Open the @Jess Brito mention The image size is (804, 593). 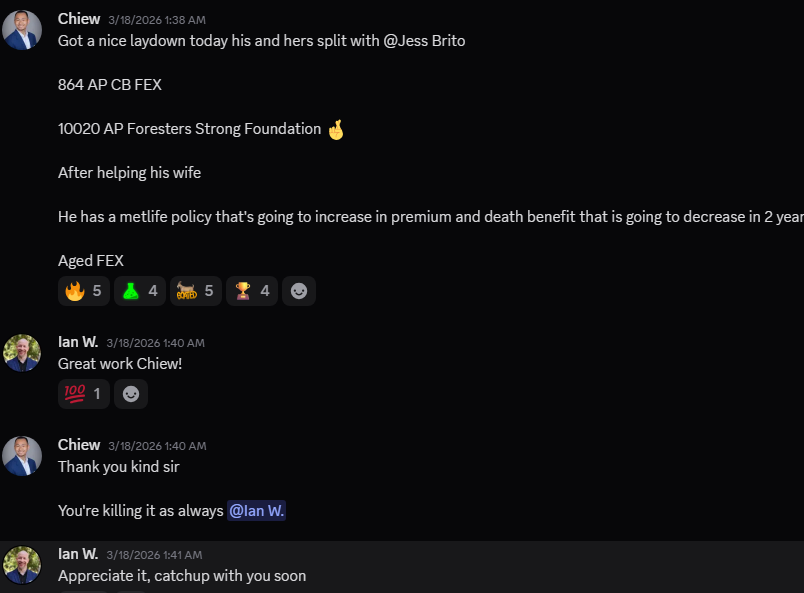424,41
